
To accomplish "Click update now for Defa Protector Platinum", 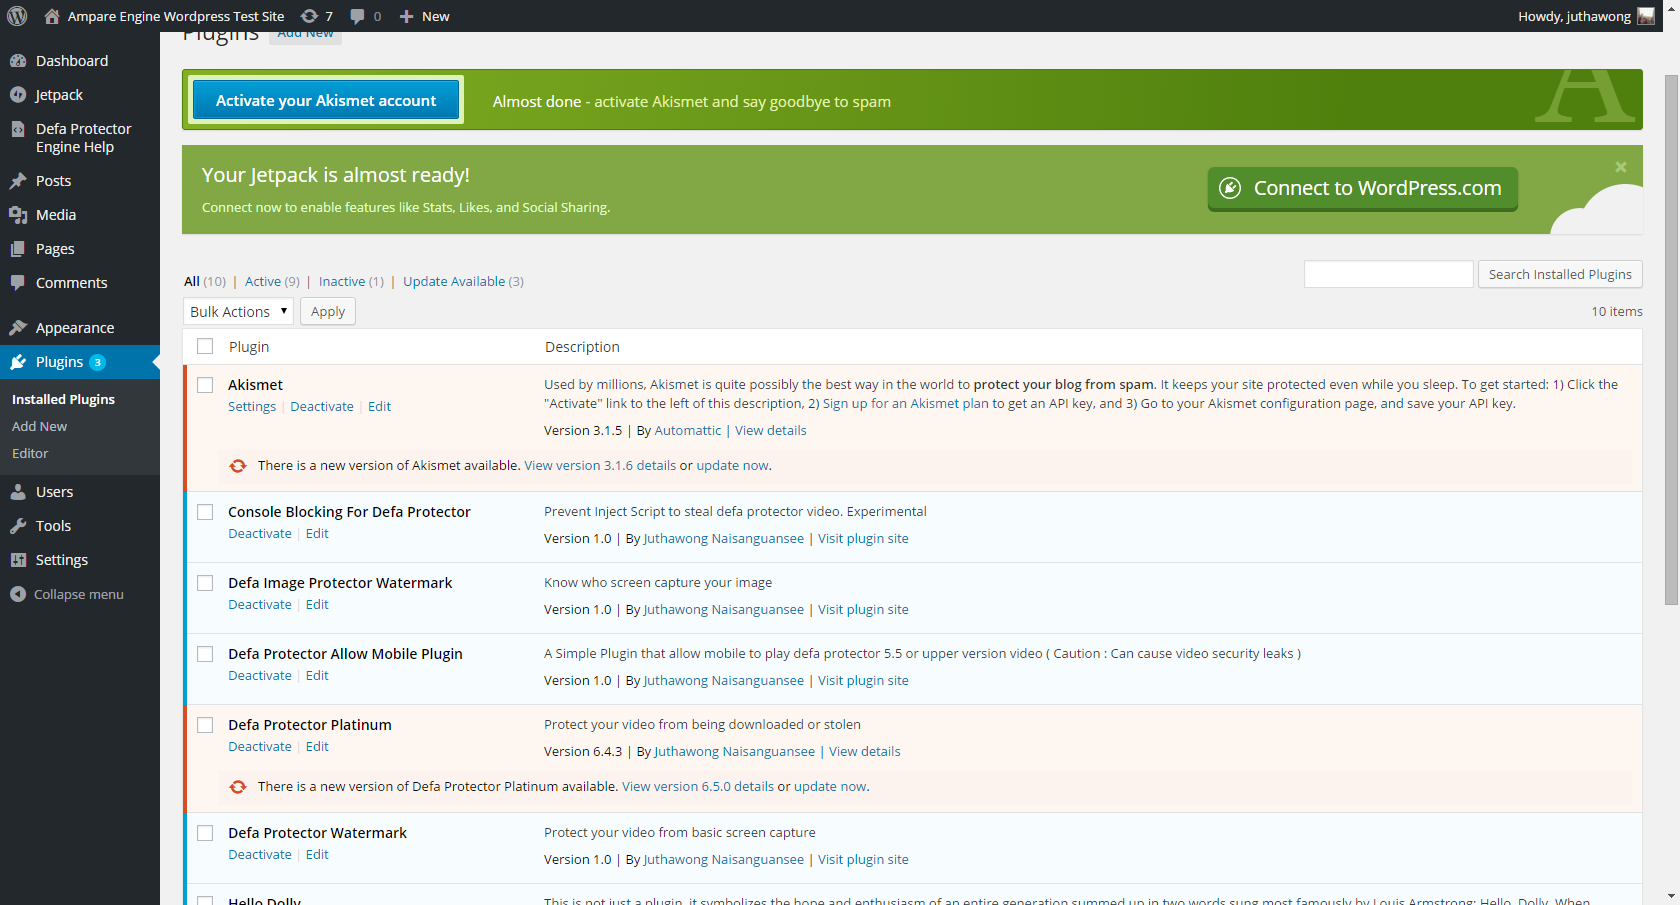I will (x=829, y=786).
